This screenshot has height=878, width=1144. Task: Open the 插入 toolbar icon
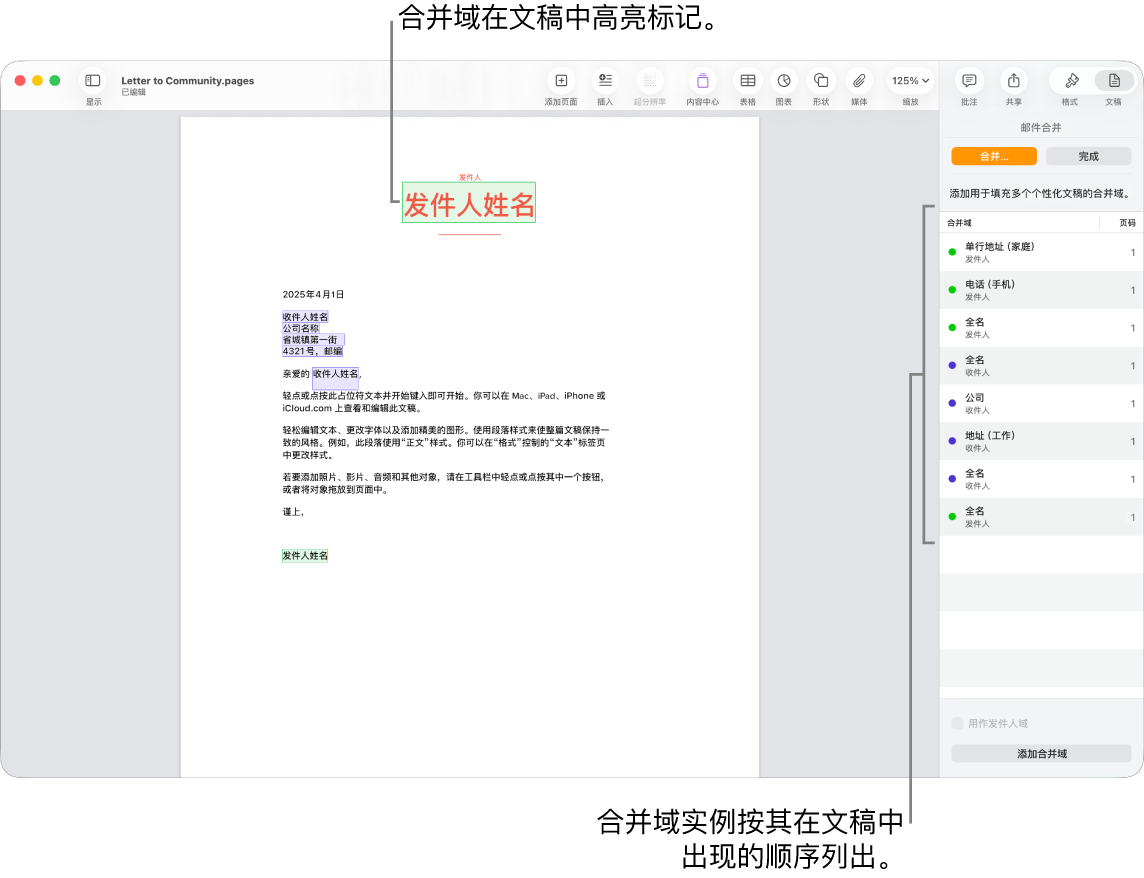point(605,81)
